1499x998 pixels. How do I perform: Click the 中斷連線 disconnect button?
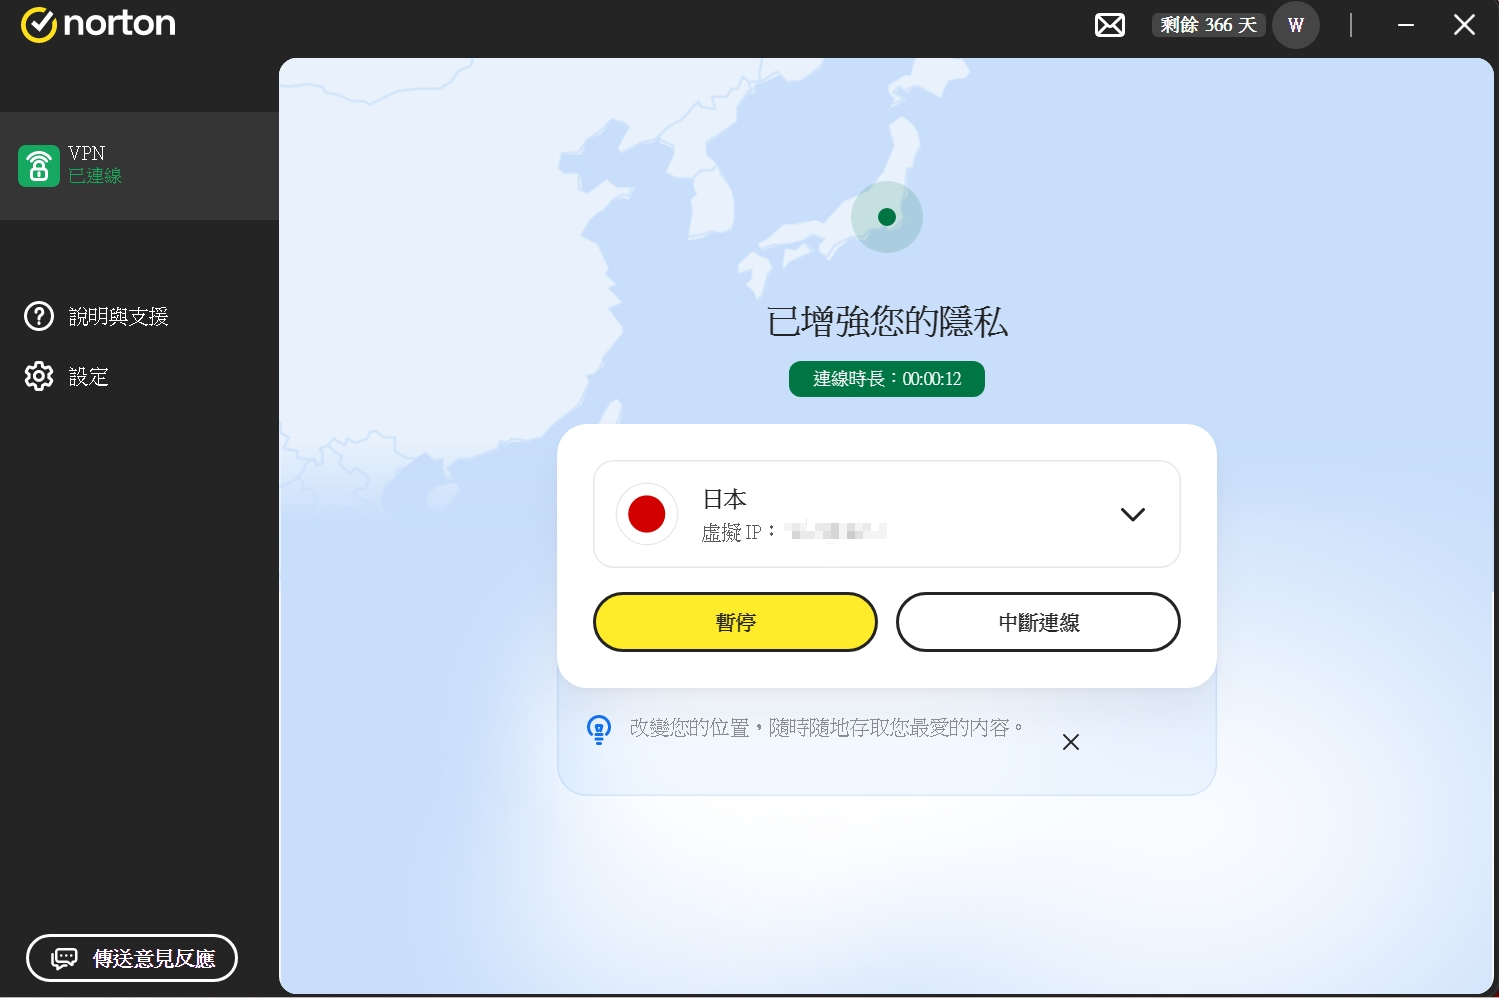(1037, 622)
